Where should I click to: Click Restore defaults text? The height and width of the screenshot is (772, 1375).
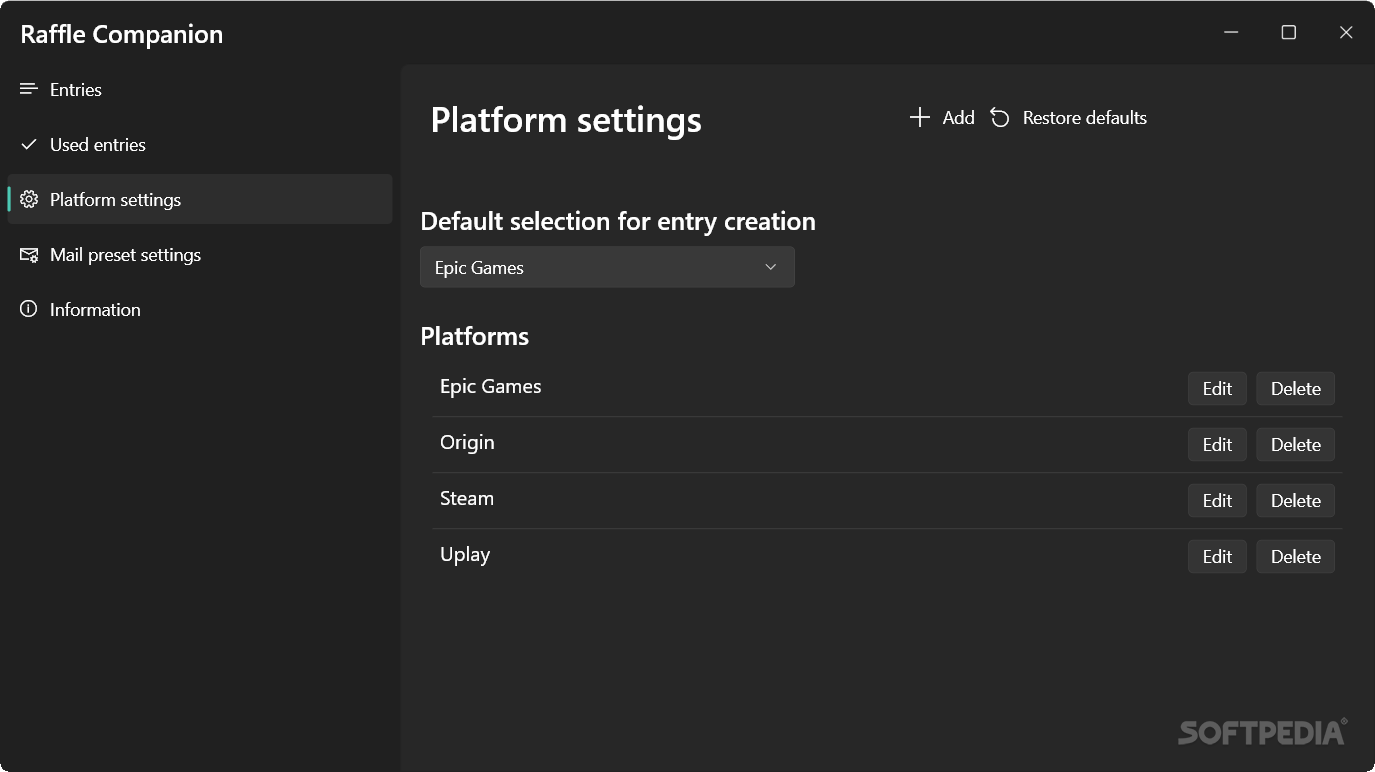[x=1084, y=117]
